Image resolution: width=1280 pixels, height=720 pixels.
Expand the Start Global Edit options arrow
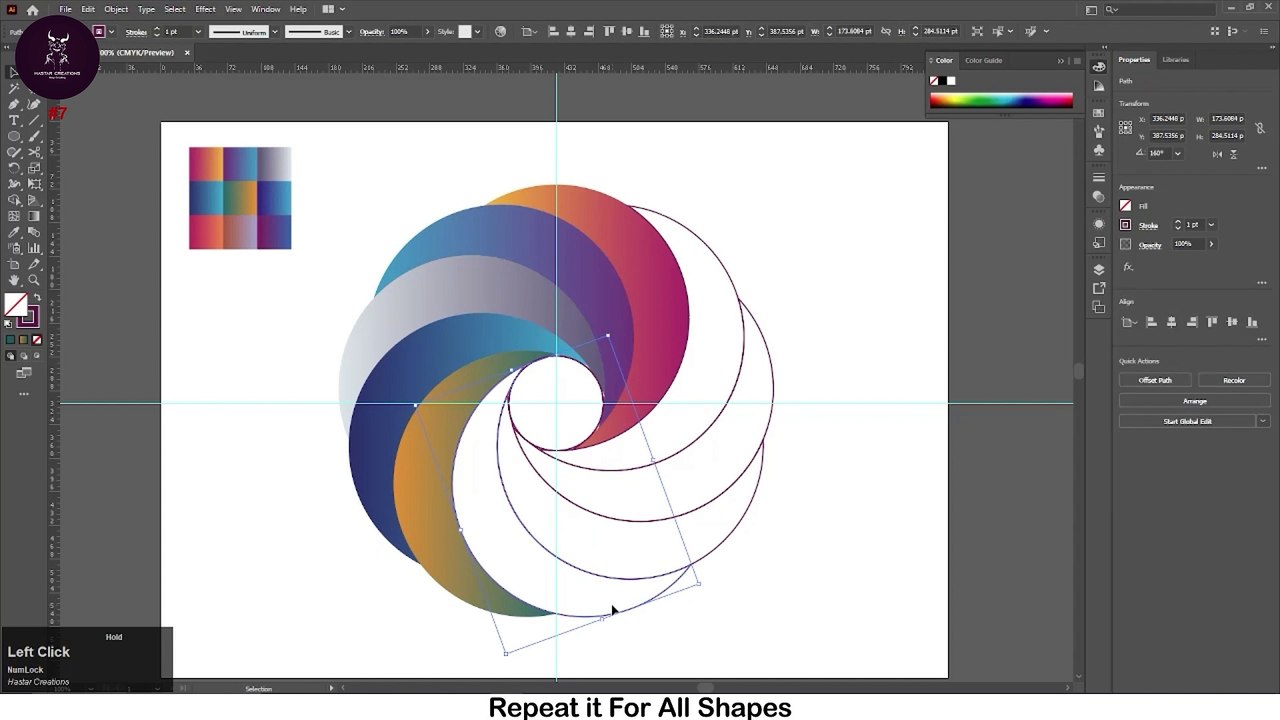(1263, 421)
